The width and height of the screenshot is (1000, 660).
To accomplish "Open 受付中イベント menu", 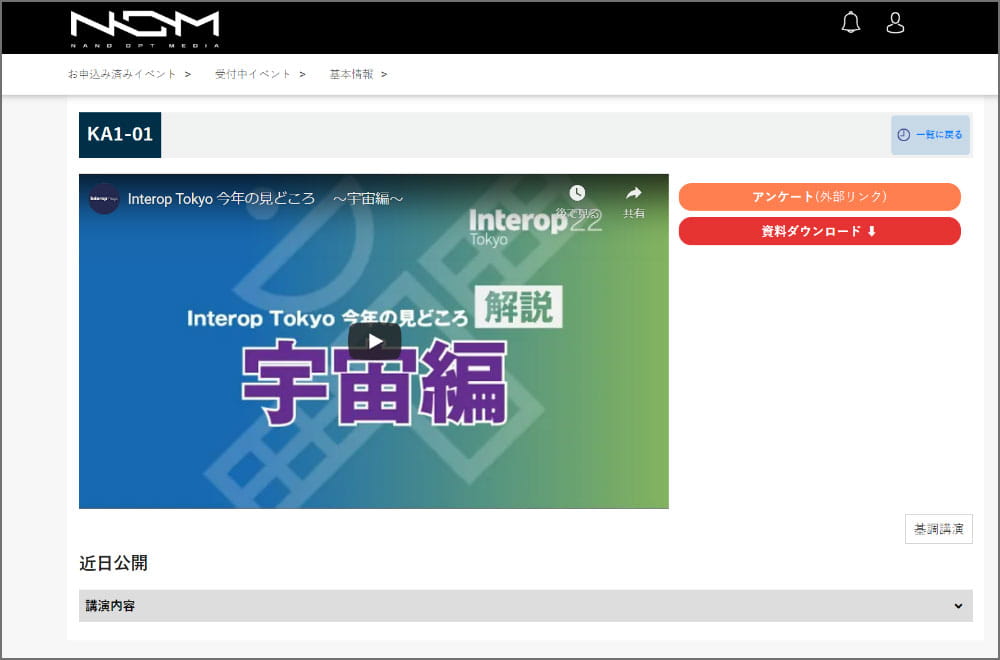I will [260, 74].
